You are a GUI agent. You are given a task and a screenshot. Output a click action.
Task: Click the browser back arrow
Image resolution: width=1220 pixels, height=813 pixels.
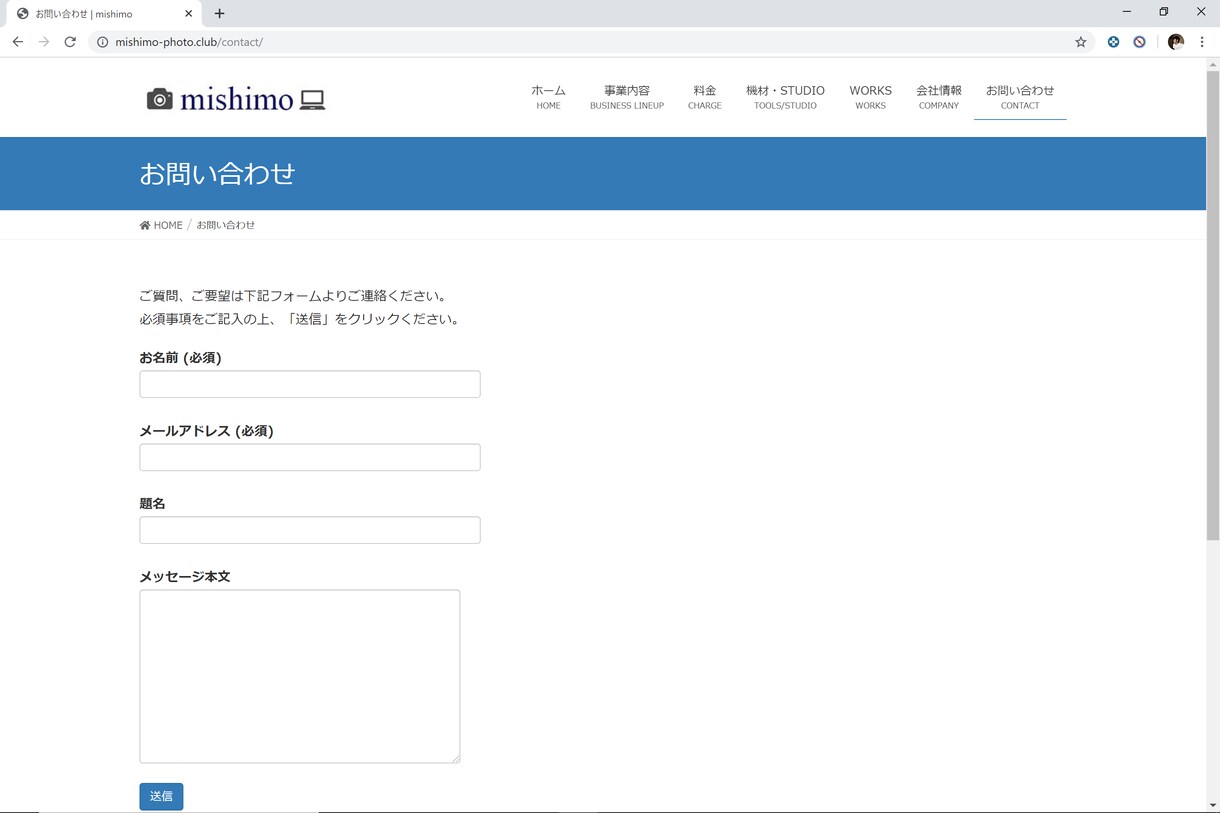(18, 42)
